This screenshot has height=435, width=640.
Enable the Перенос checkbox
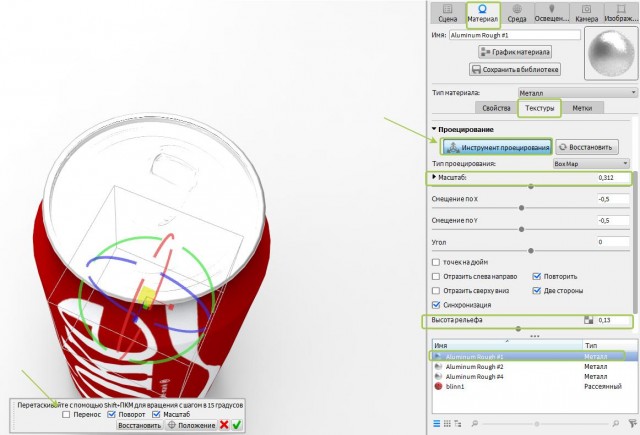[x=67, y=413]
